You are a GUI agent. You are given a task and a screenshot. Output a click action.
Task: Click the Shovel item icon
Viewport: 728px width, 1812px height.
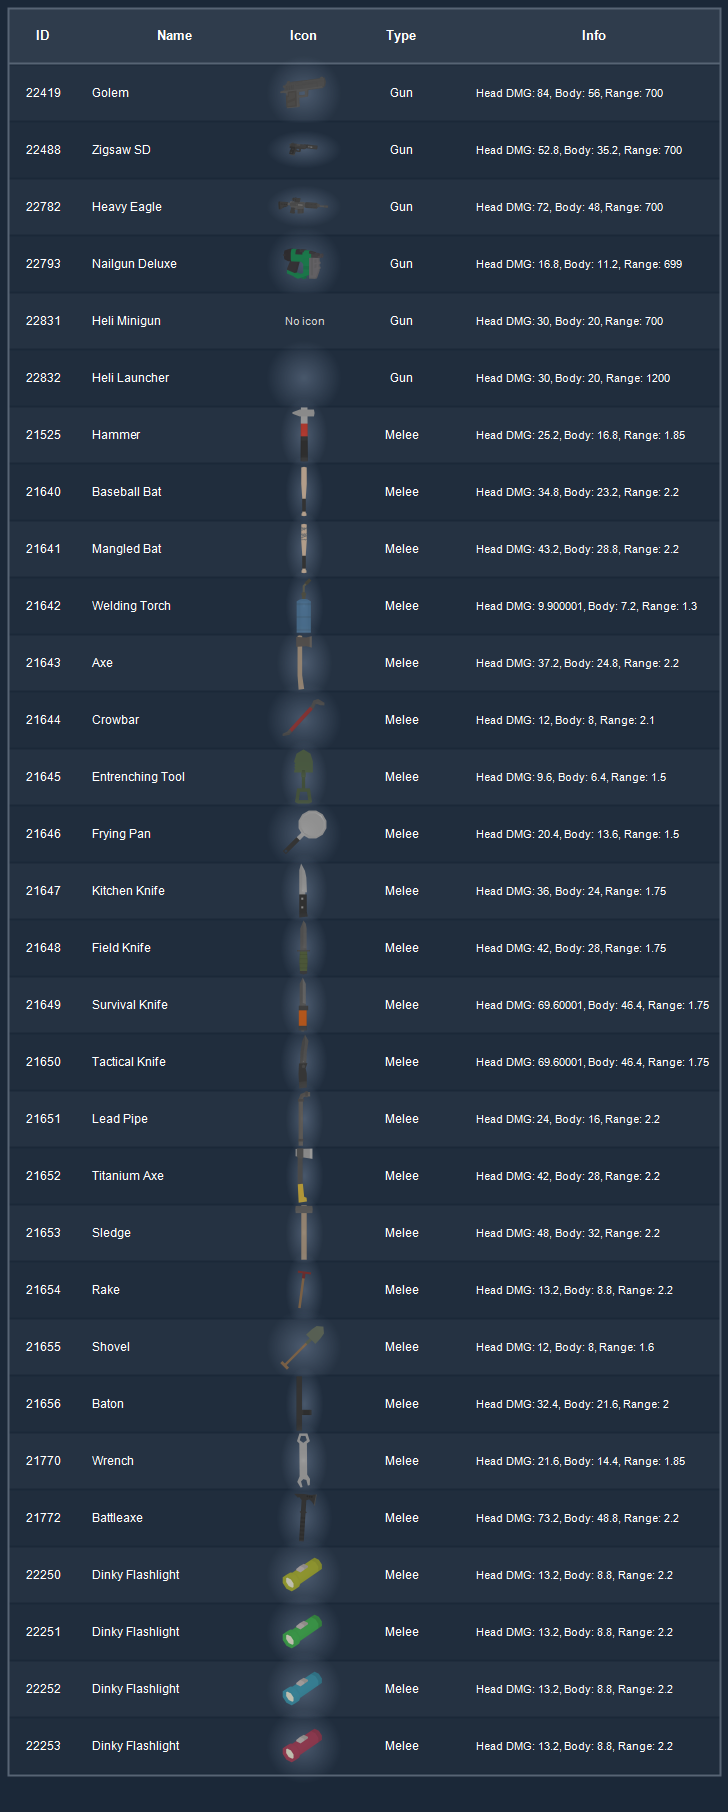tap(303, 1347)
